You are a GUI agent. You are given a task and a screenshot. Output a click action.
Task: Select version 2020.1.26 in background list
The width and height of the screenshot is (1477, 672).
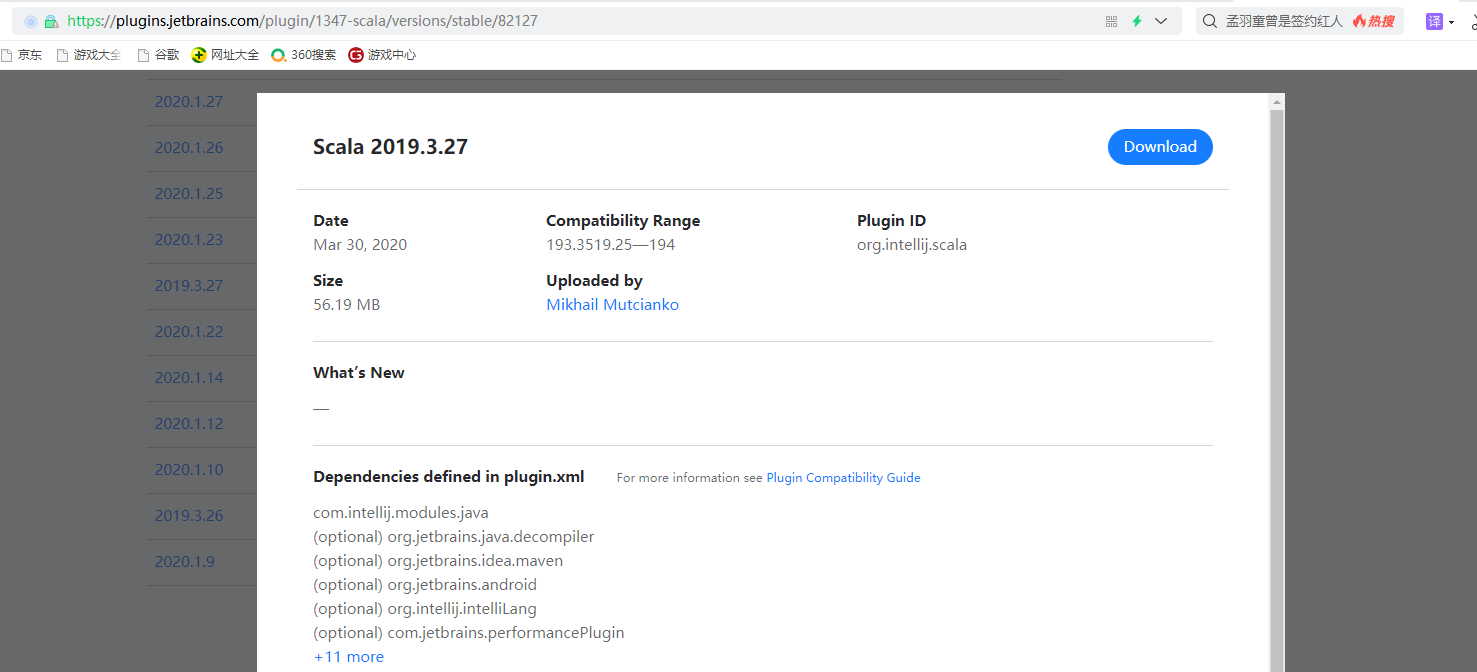coord(189,148)
